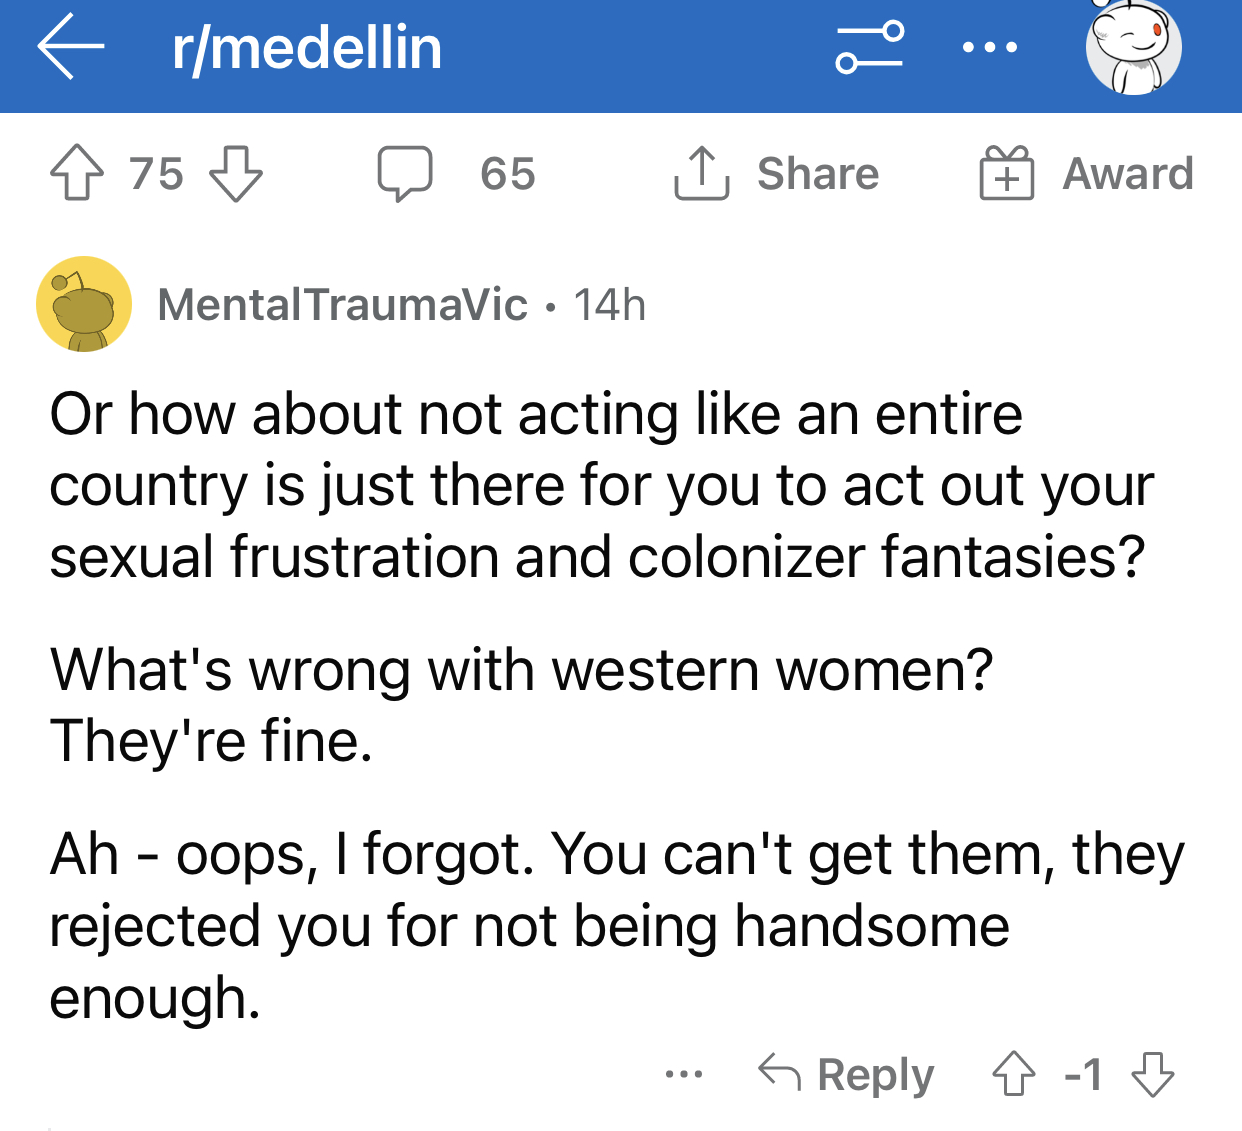Open the three-dot overflow menu in header
The image size is (1242, 1131).
(990, 47)
